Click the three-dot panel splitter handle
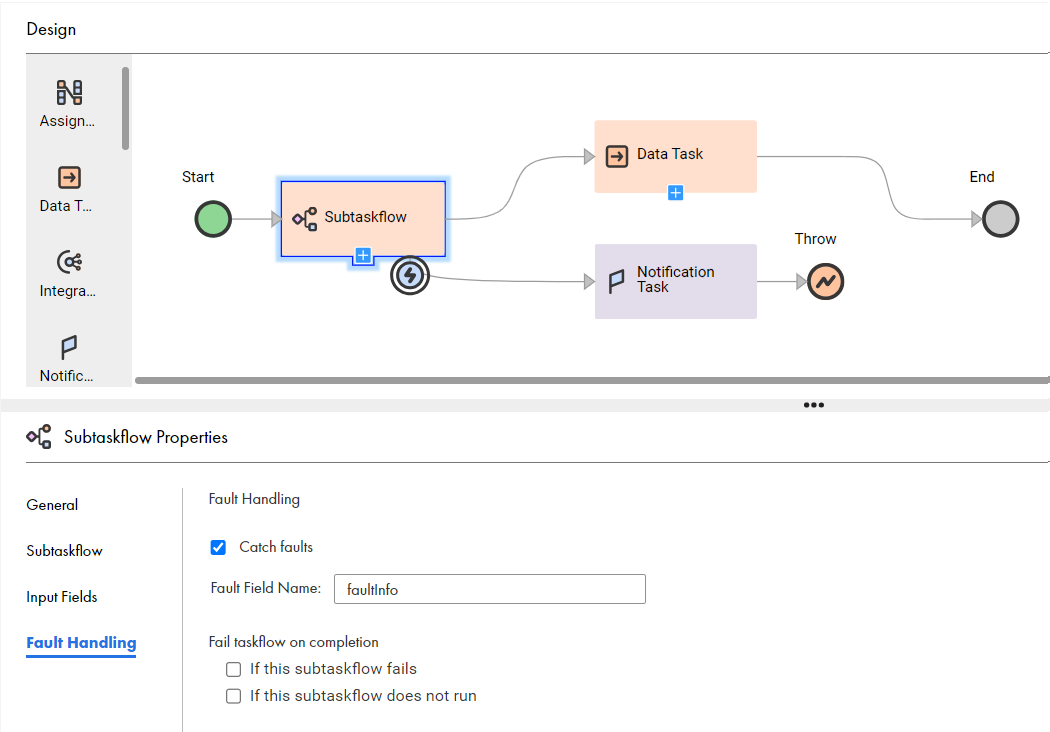Screen dimensions: 1050x732 coord(814,405)
